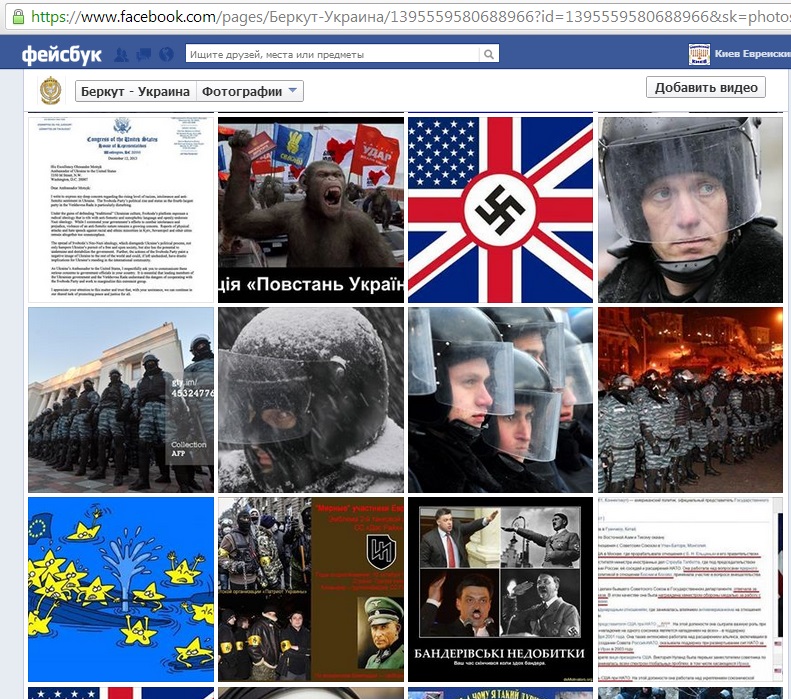Viewport: 791px width, 699px height.
Task: Open the Congress letter document thumbnail
Action: point(121,209)
